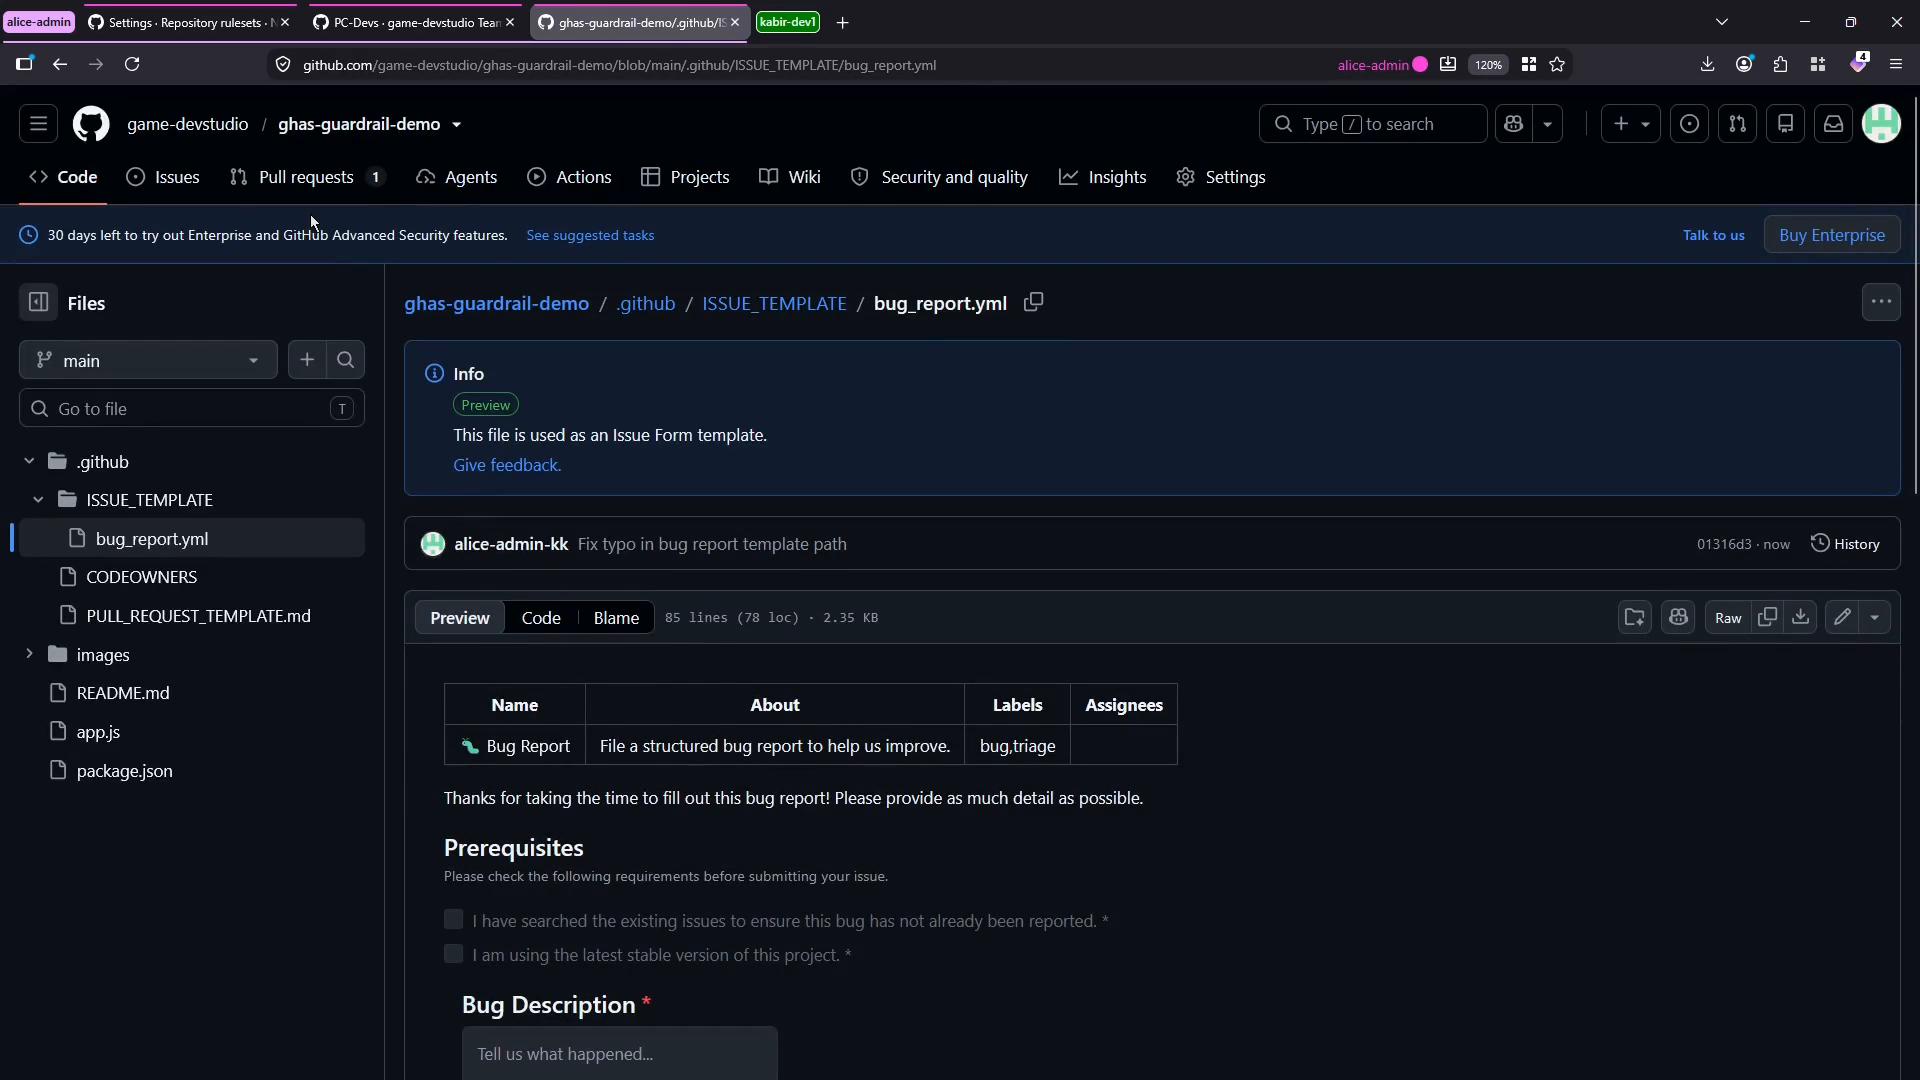Open the main branch selector dropdown
Image resolution: width=1920 pixels, height=1080 pixels.
[x=148, y=360]
